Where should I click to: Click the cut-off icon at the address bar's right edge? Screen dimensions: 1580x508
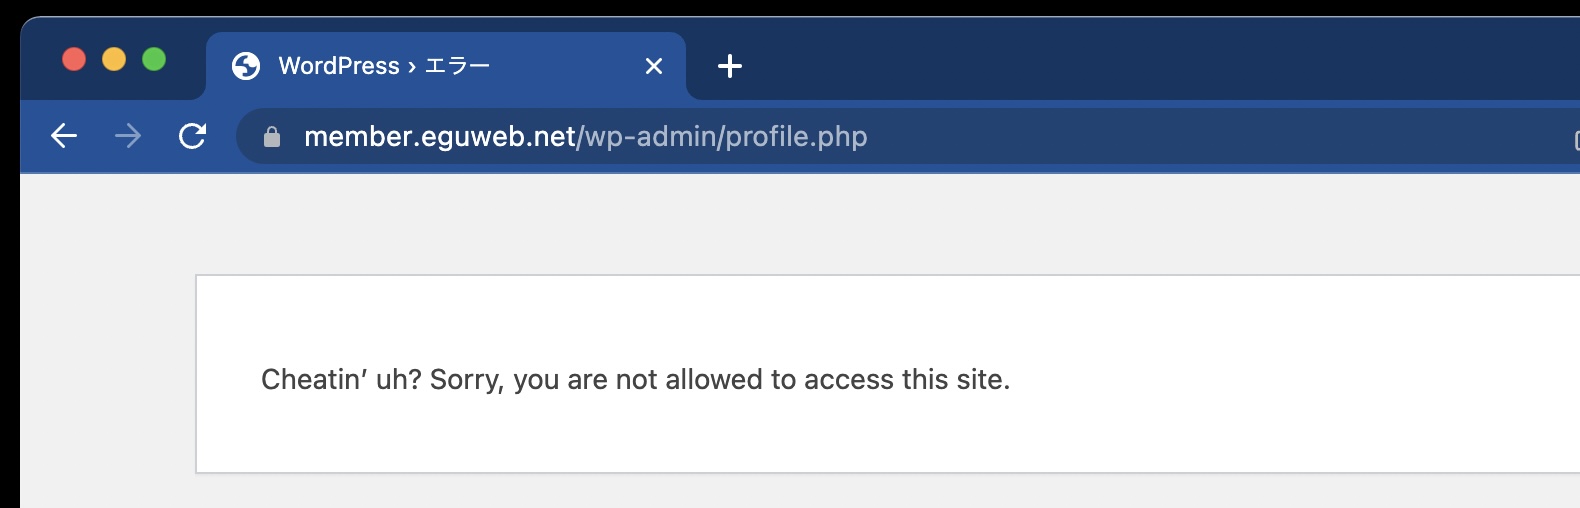pyautogui.click(x=1575, y=139)
